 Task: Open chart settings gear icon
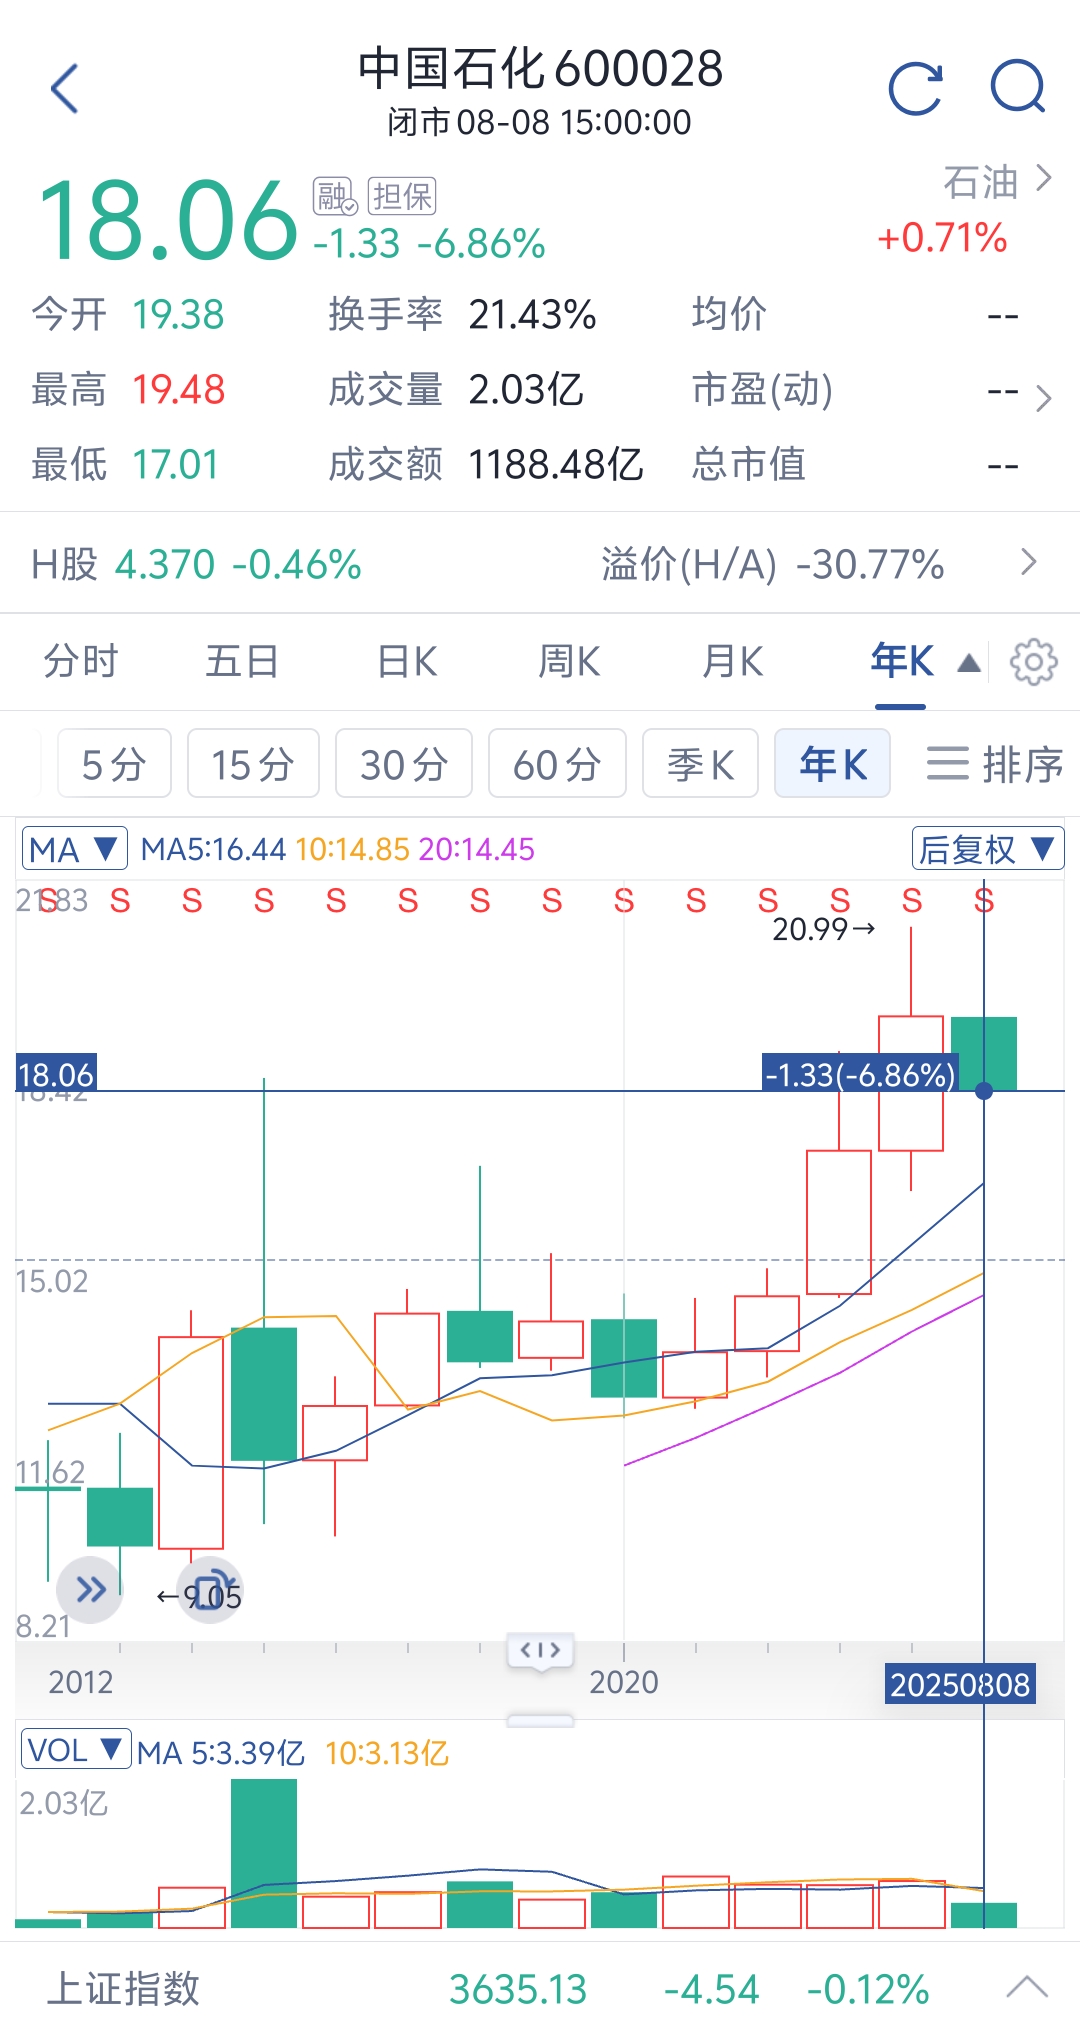pos(1033,662)
